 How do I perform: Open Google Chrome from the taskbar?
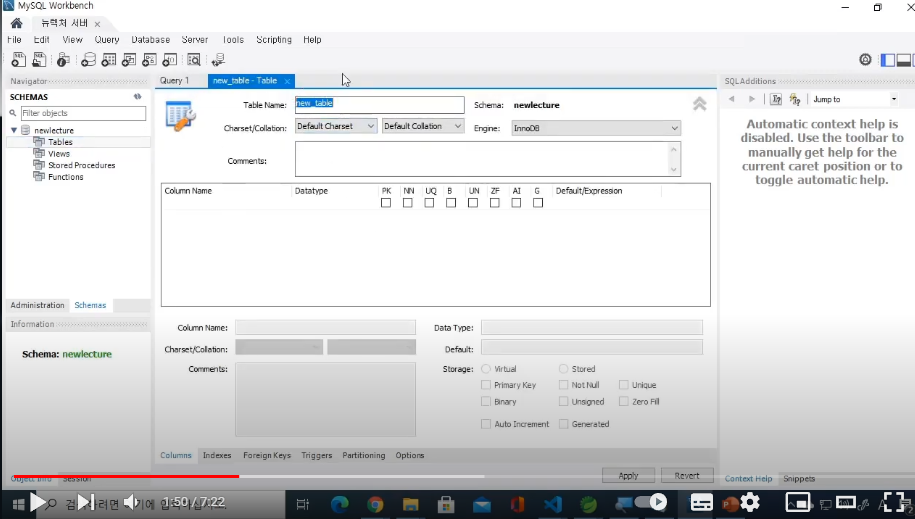(x=375, y=503)
